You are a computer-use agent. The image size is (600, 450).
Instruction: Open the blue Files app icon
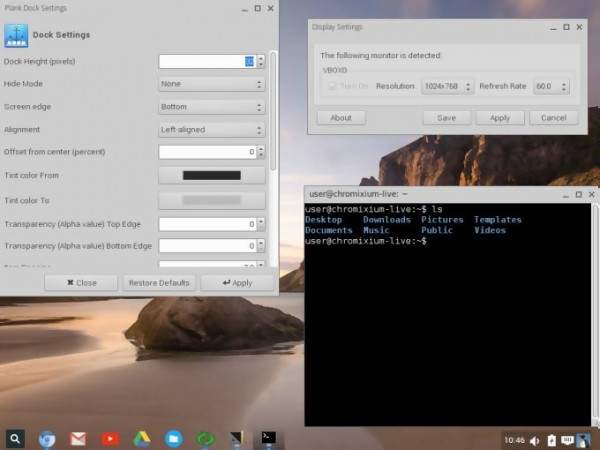(x=173, y=439)
